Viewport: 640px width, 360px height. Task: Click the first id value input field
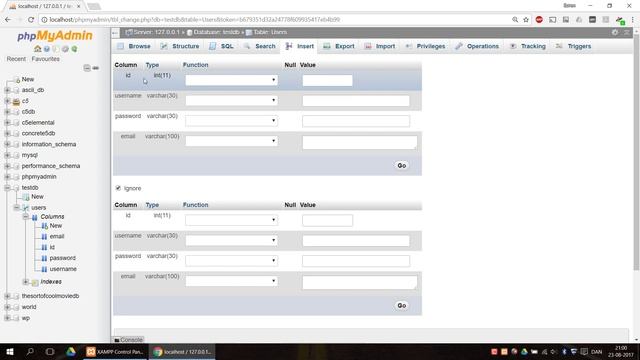point(327,80)
